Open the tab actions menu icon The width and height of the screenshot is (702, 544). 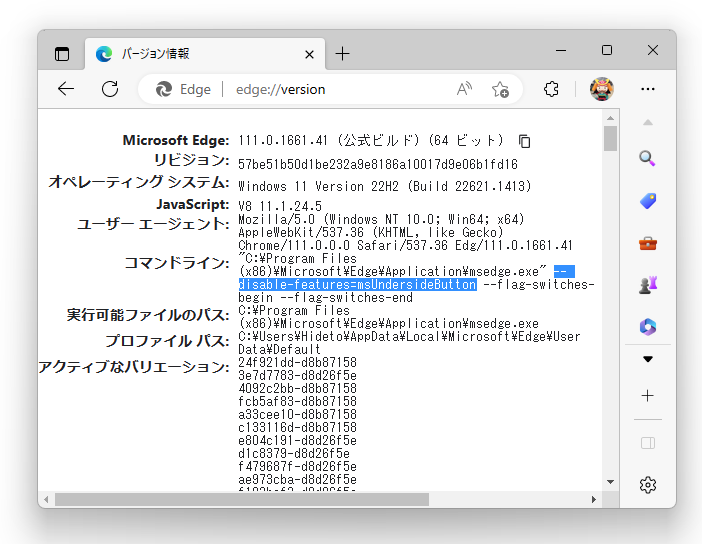click(62, 54)
